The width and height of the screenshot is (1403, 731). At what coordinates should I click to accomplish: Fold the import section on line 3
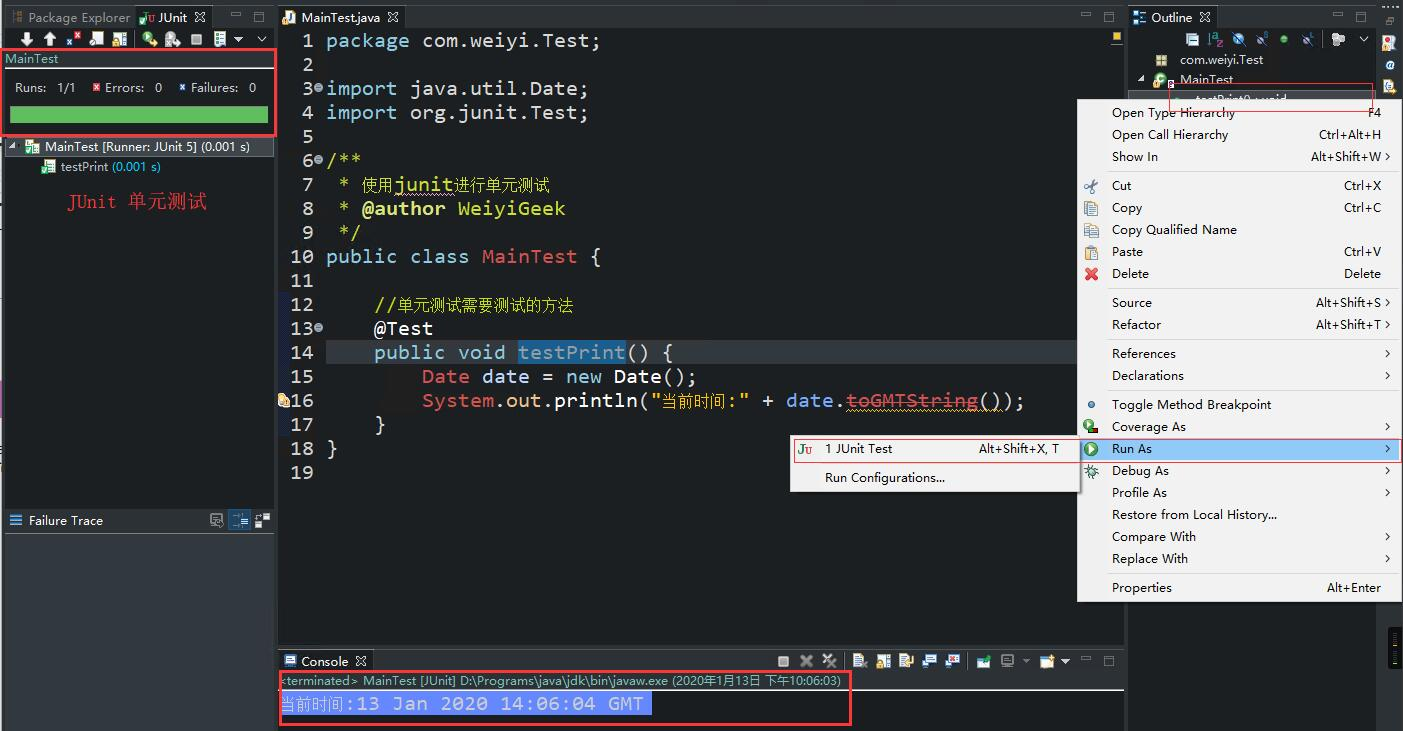point(319,88)
